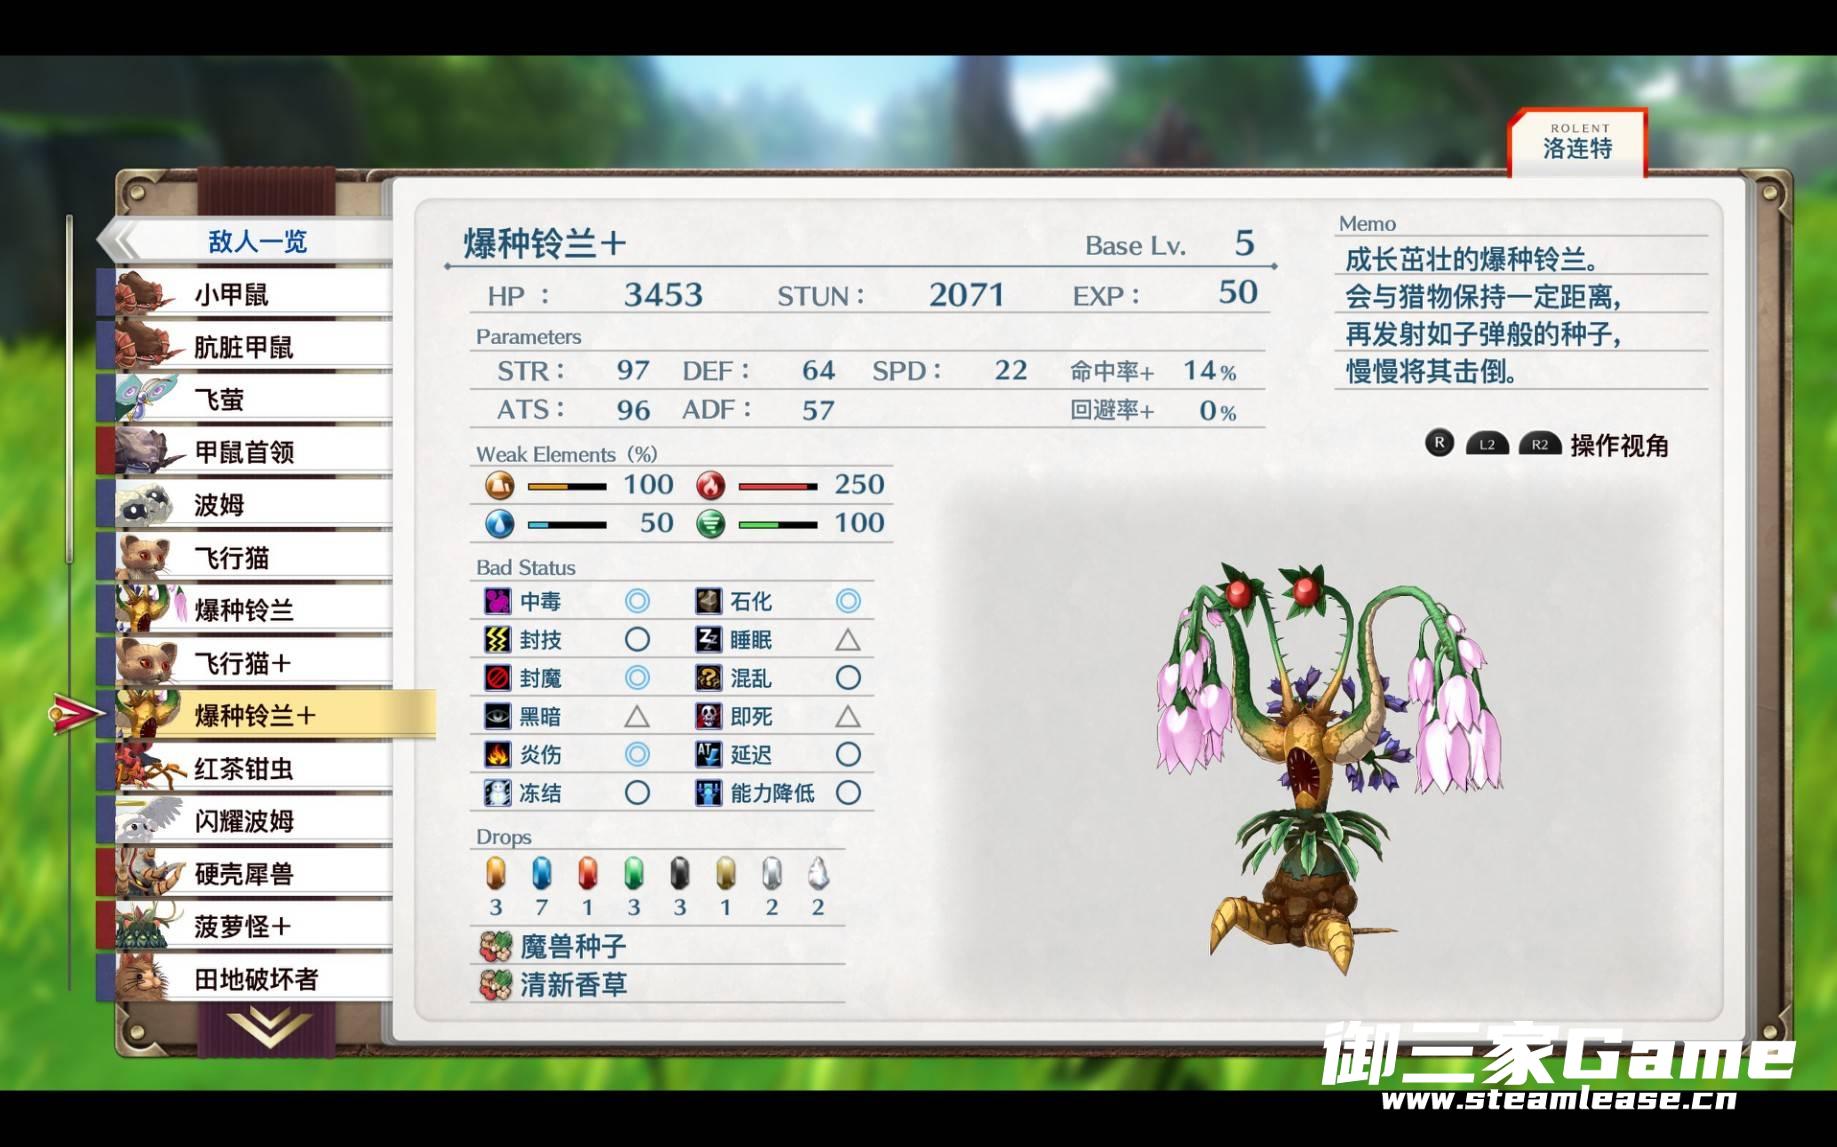Click back arrows beside 敌人一览 header

(x=122, y=241)
